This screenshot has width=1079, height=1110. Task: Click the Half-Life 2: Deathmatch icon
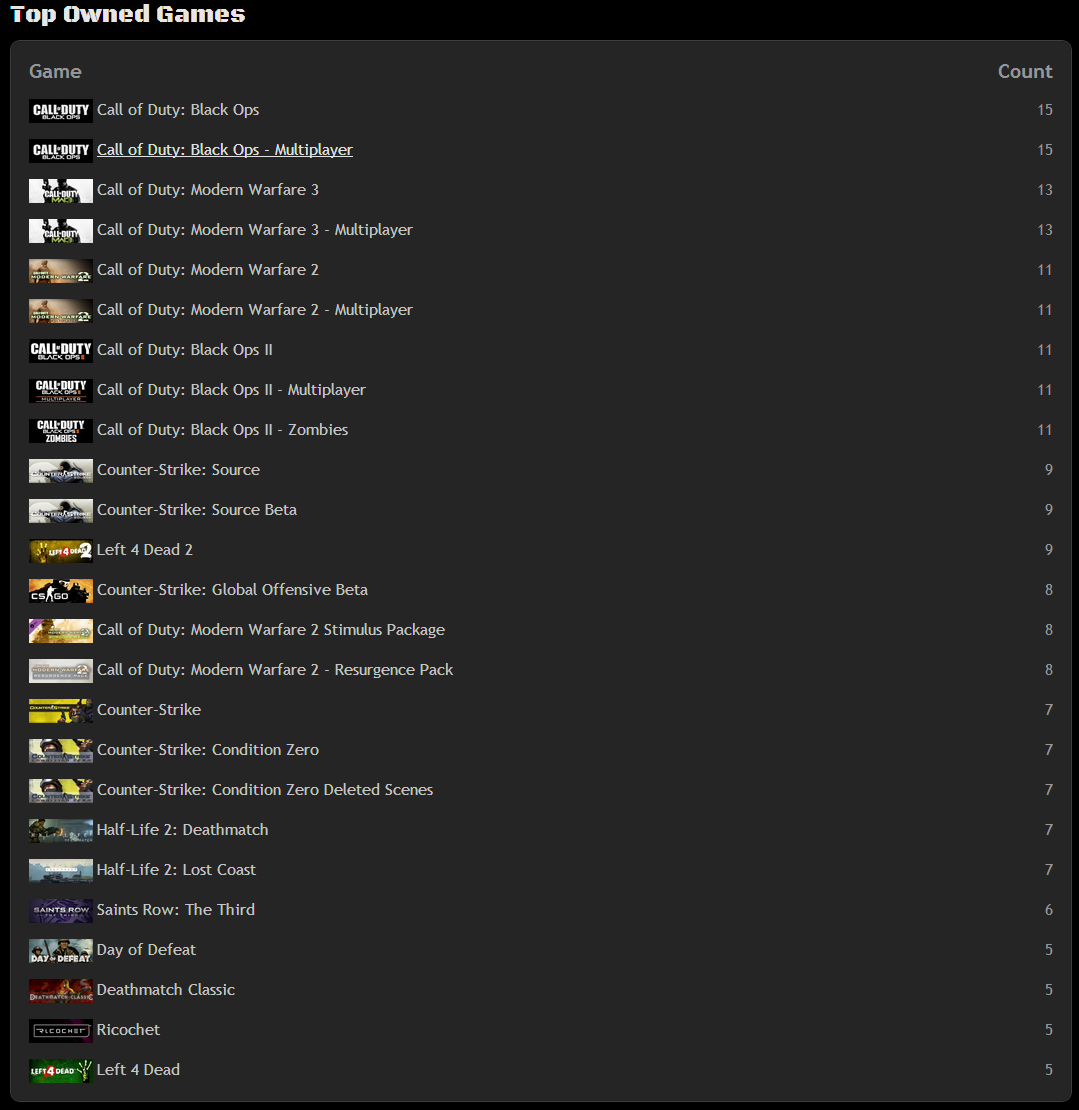click(x=61, y=830)
